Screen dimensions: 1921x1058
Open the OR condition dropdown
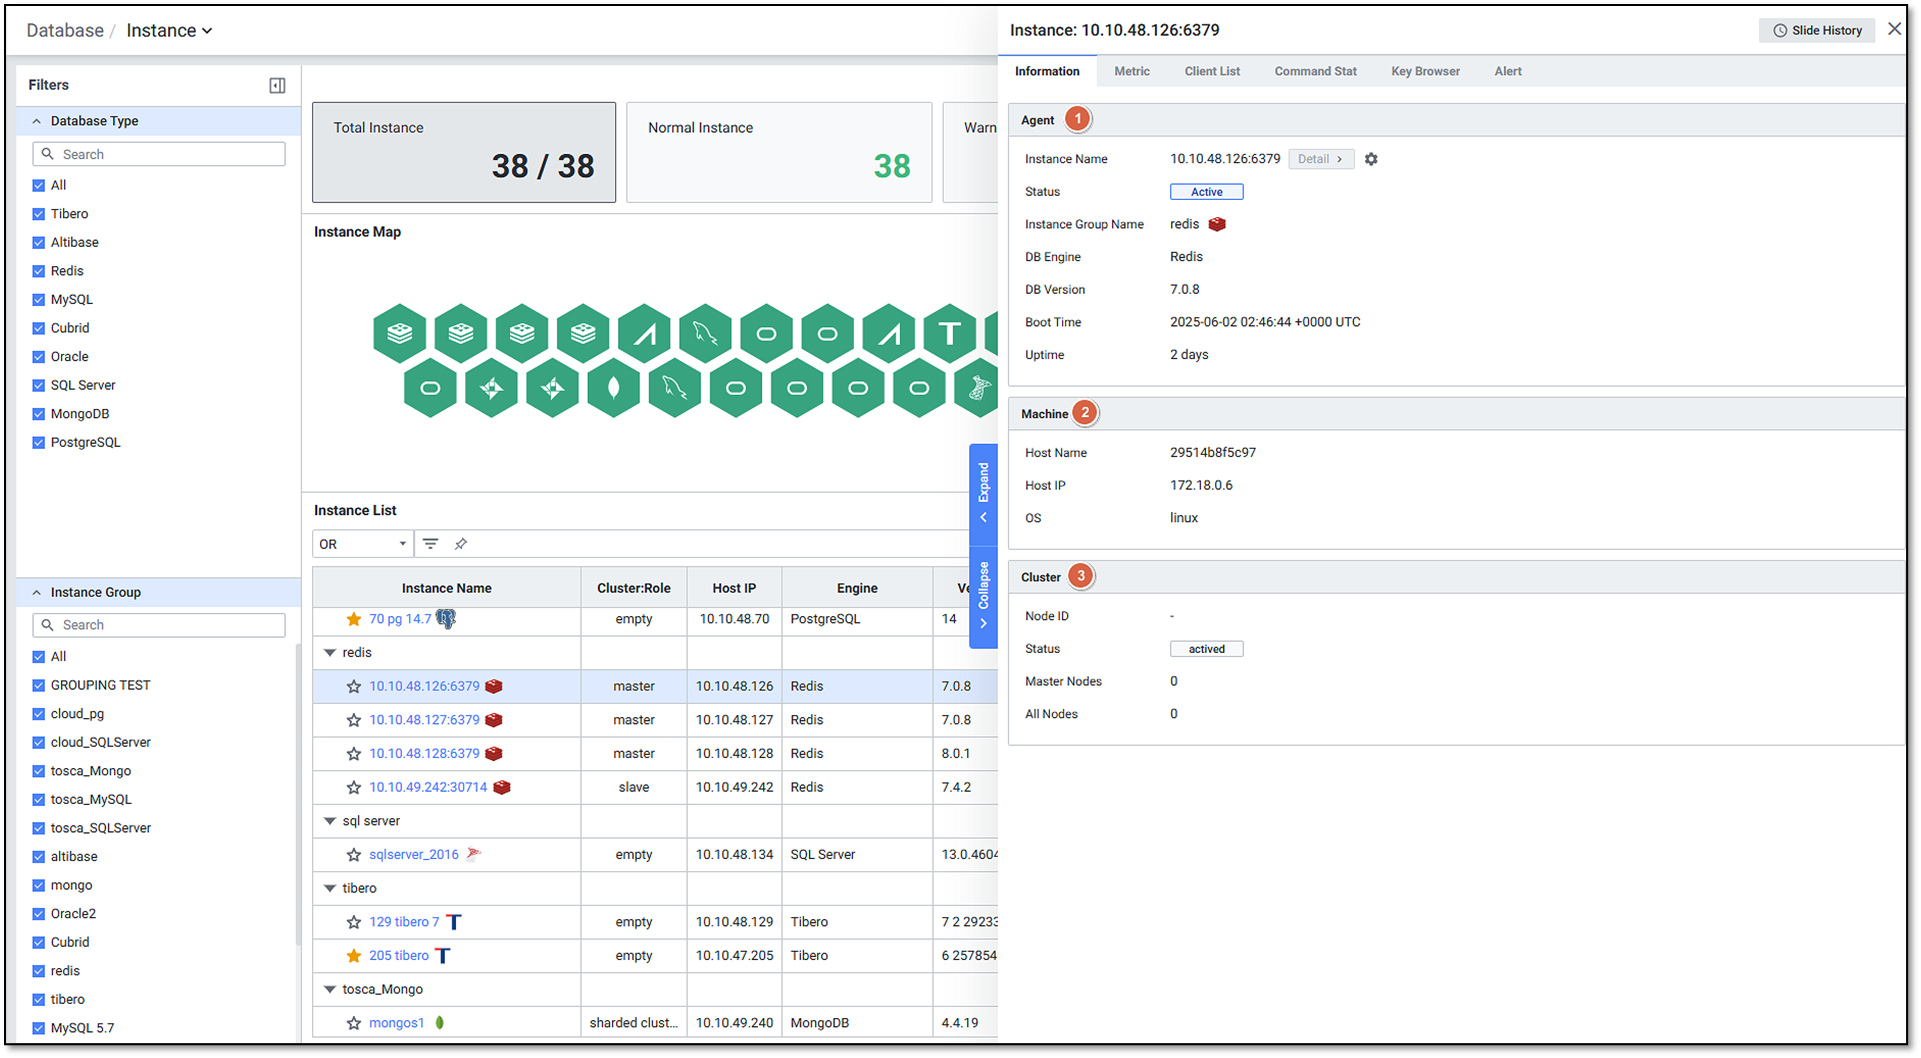[362, 544]
